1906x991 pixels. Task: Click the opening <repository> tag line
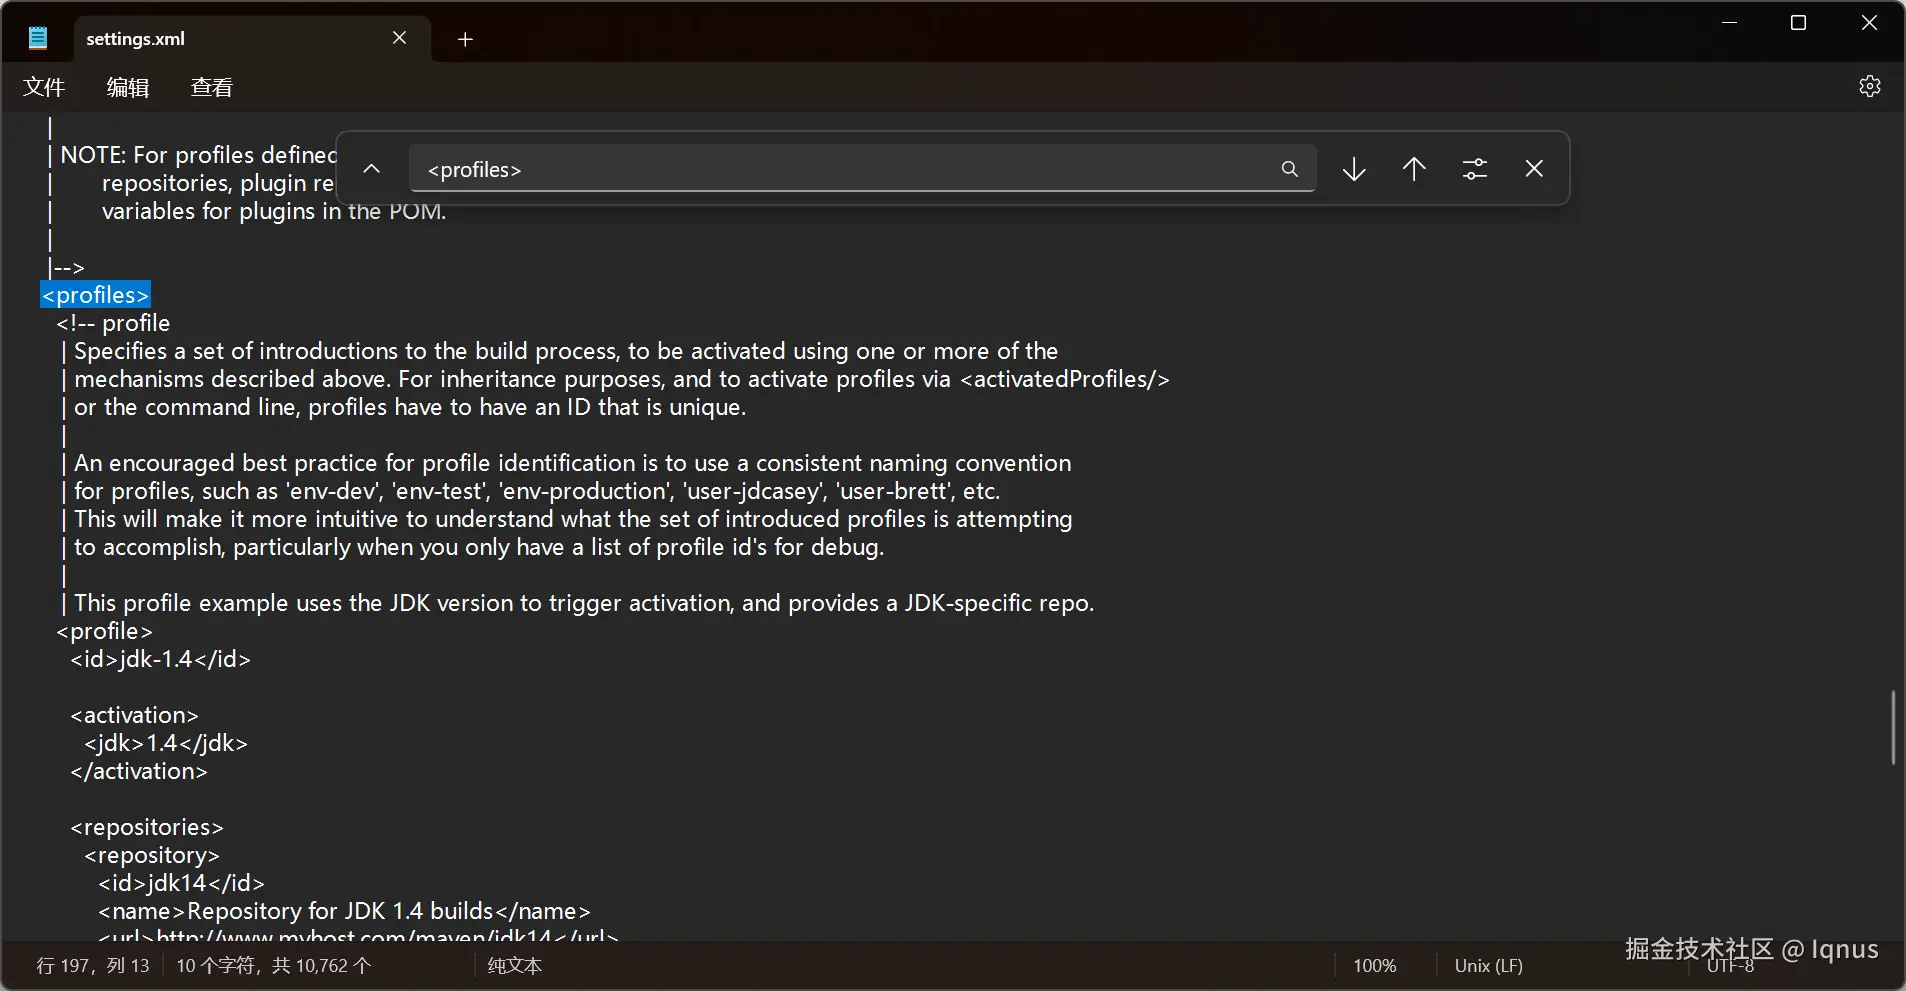tap(152, 855)
